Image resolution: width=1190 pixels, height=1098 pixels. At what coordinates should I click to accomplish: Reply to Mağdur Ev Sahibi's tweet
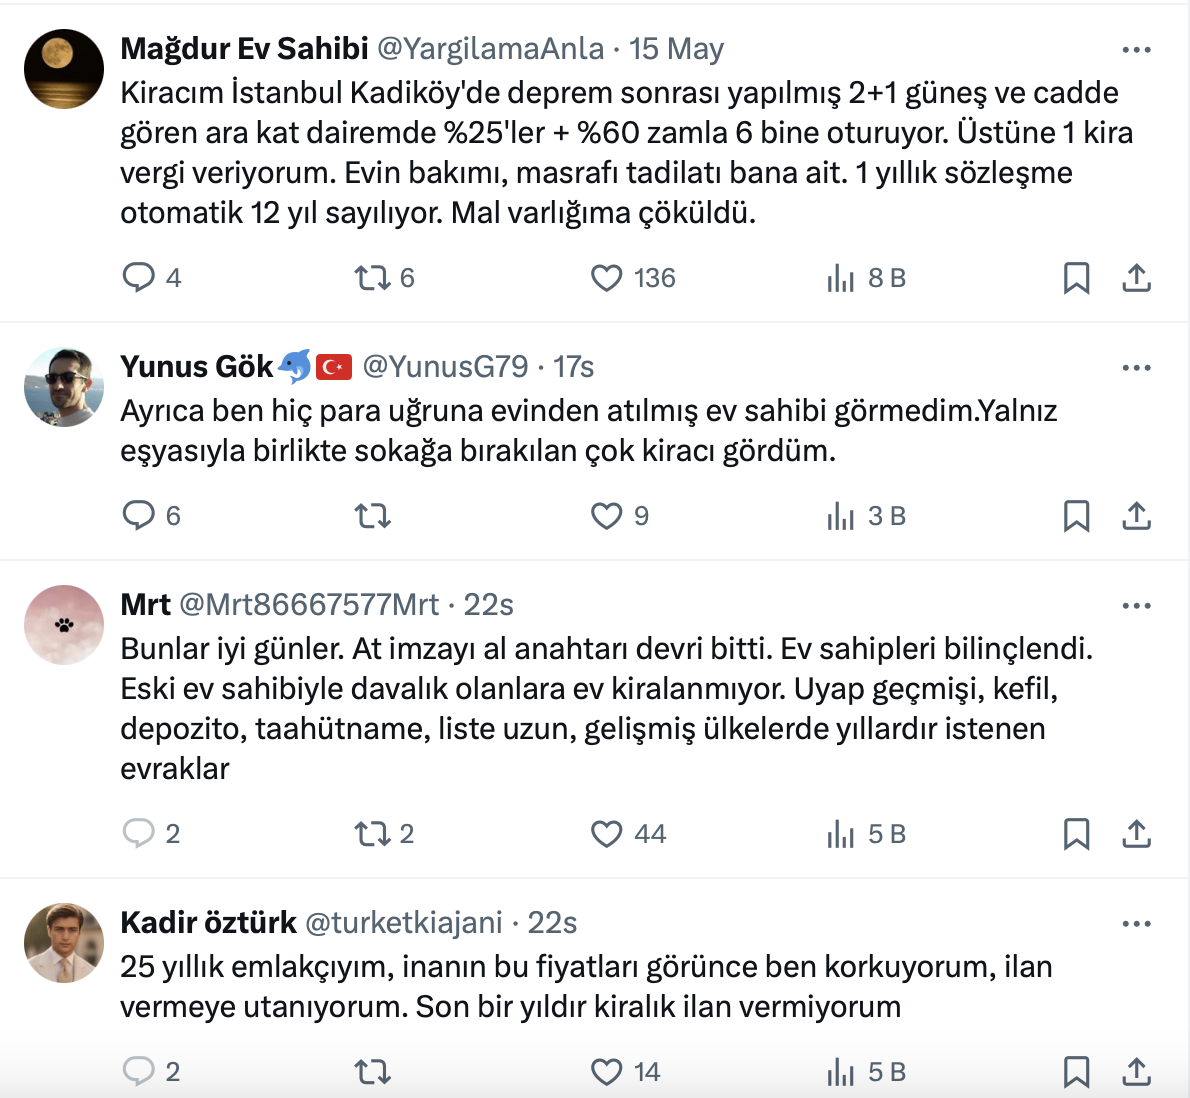[138, 277]
